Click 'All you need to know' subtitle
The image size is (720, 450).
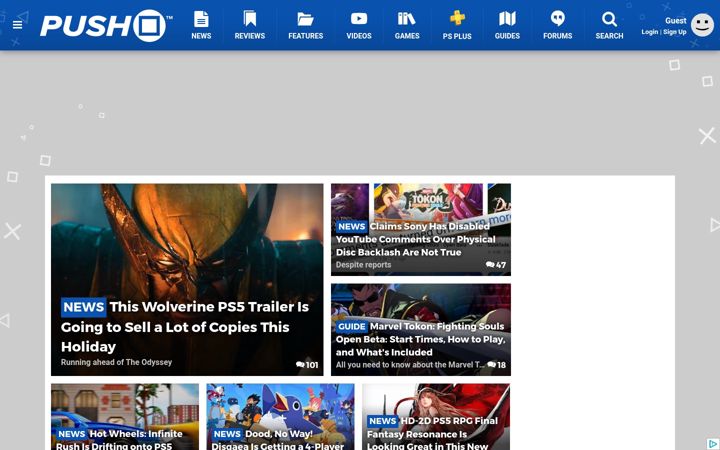(x=410, y=365)
